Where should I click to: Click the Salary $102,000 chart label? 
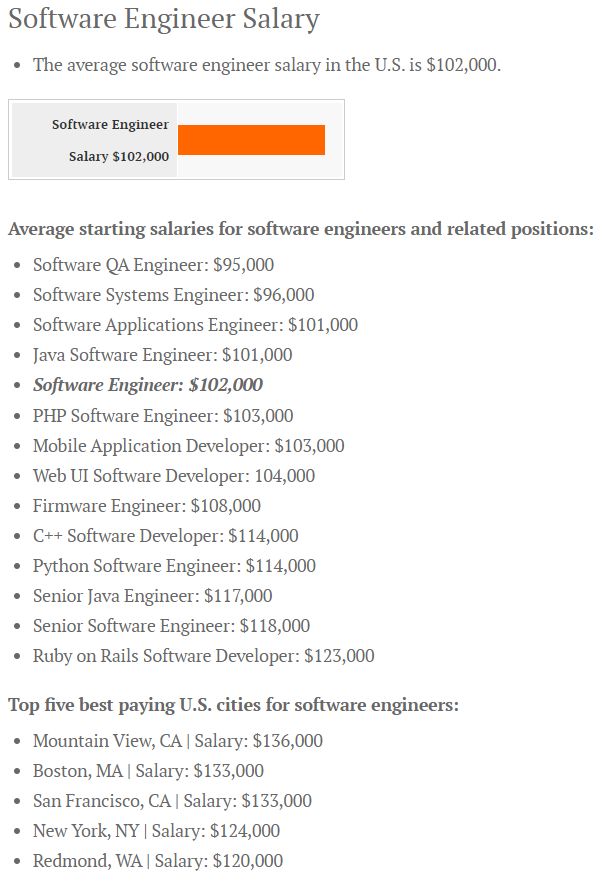[119, 157]
